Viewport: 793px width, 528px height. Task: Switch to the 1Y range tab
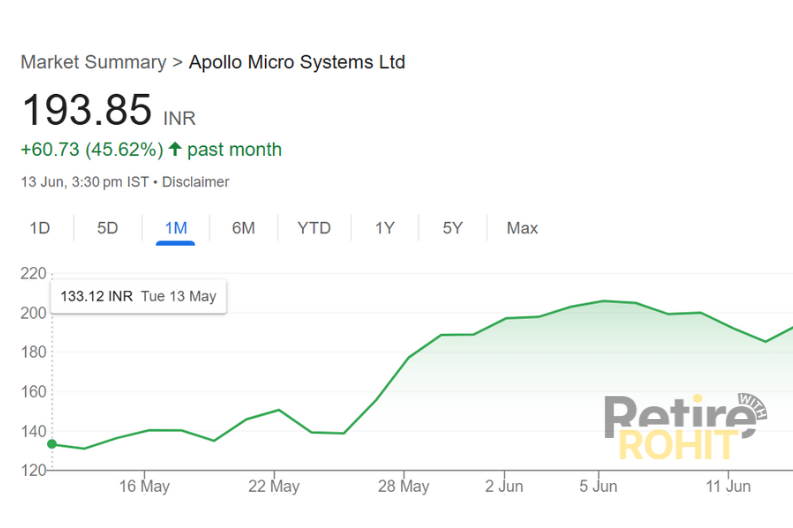coord(385,228)
